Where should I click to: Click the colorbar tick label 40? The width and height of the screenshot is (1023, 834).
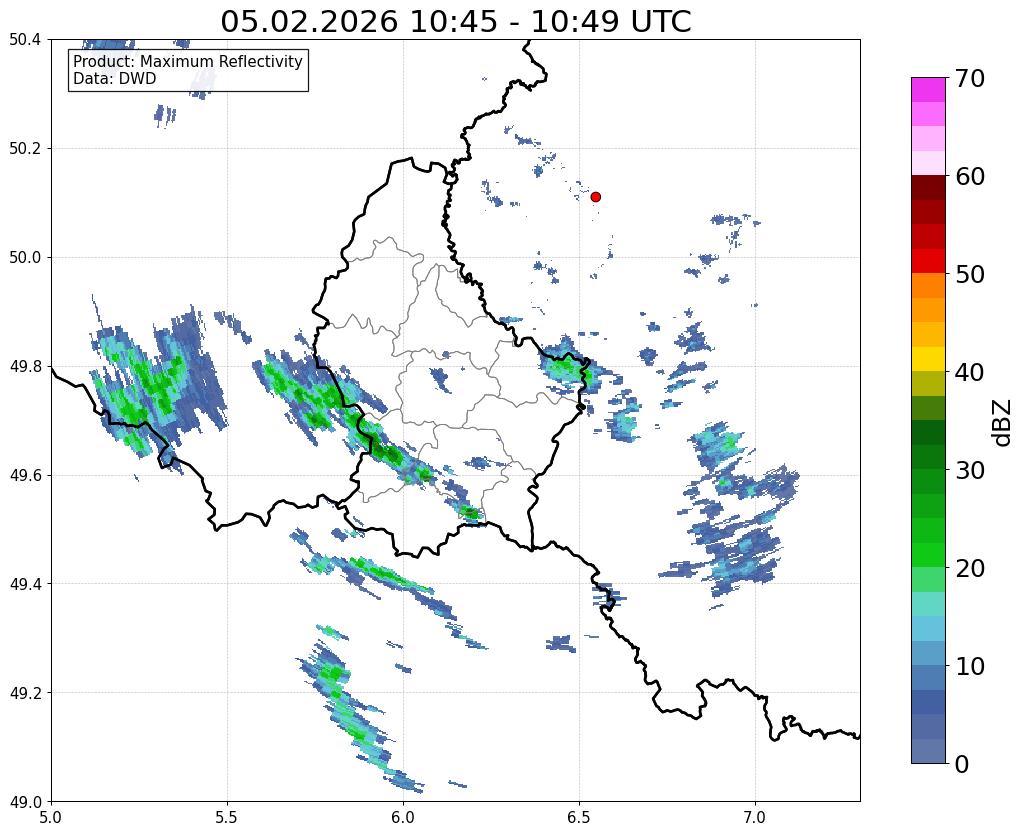(x=969, y=372)
